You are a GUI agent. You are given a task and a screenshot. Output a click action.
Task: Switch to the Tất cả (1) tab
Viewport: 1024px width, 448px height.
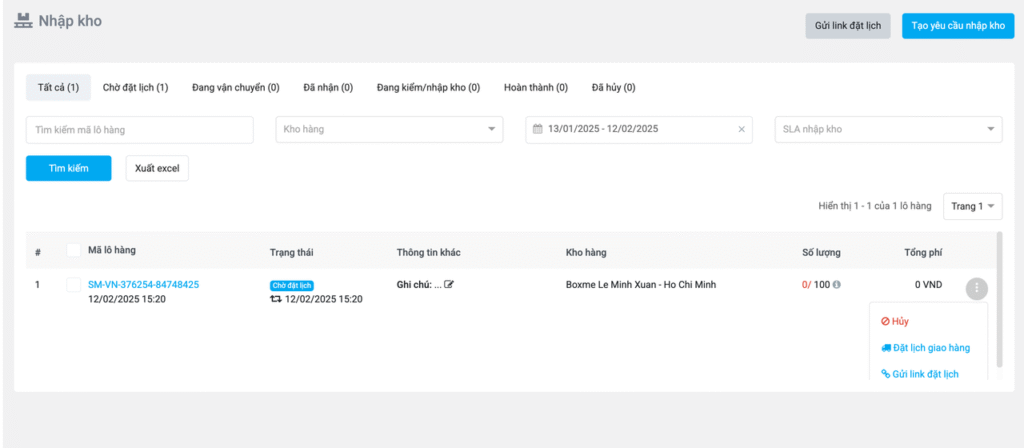(x=58, y=88)
